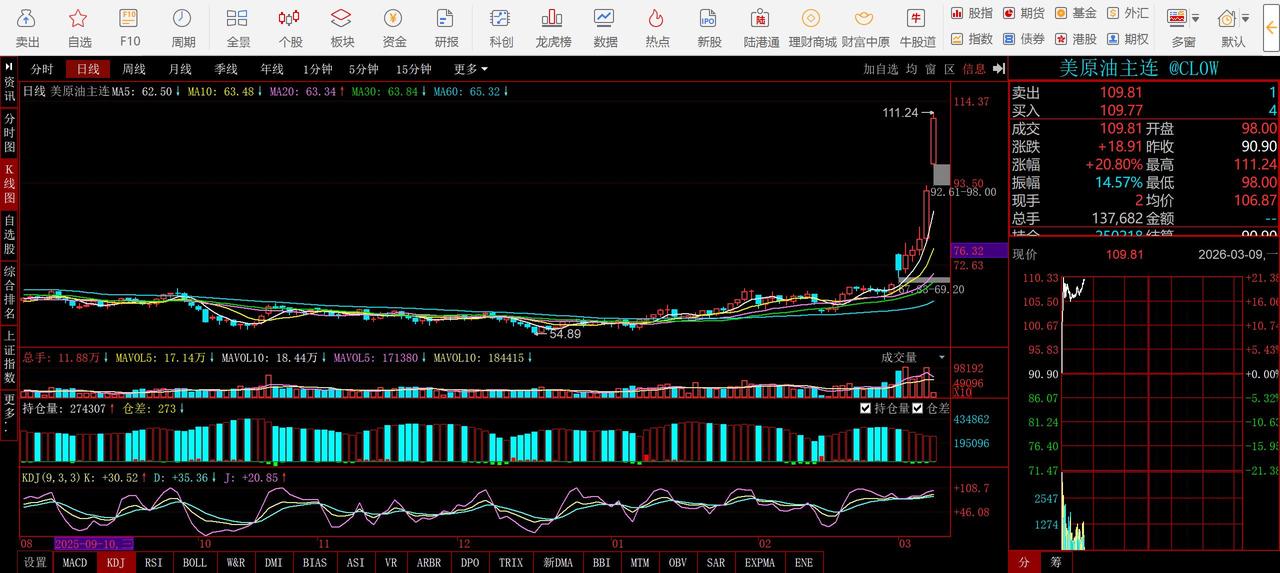This screenshot has height=573, width=1280.
Task: Select the 周期 clock icon
Action: [183, 27]
